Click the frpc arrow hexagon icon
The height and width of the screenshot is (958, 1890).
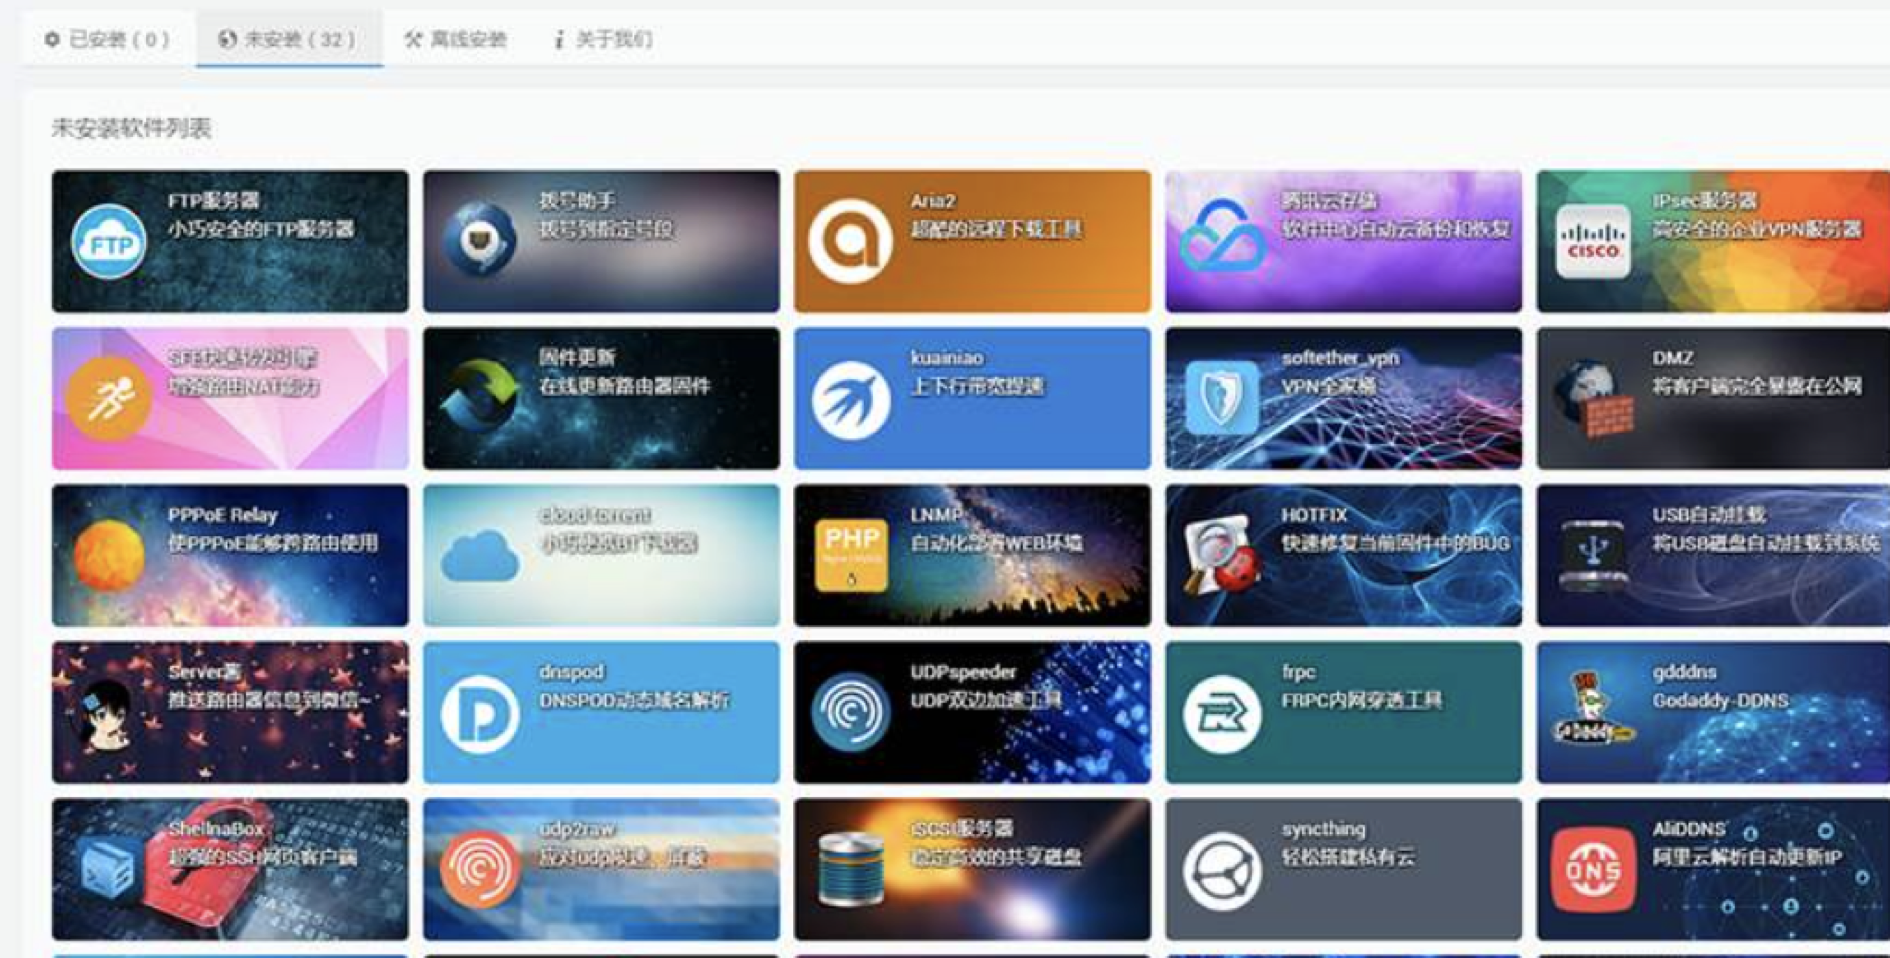pos(1222,714)
